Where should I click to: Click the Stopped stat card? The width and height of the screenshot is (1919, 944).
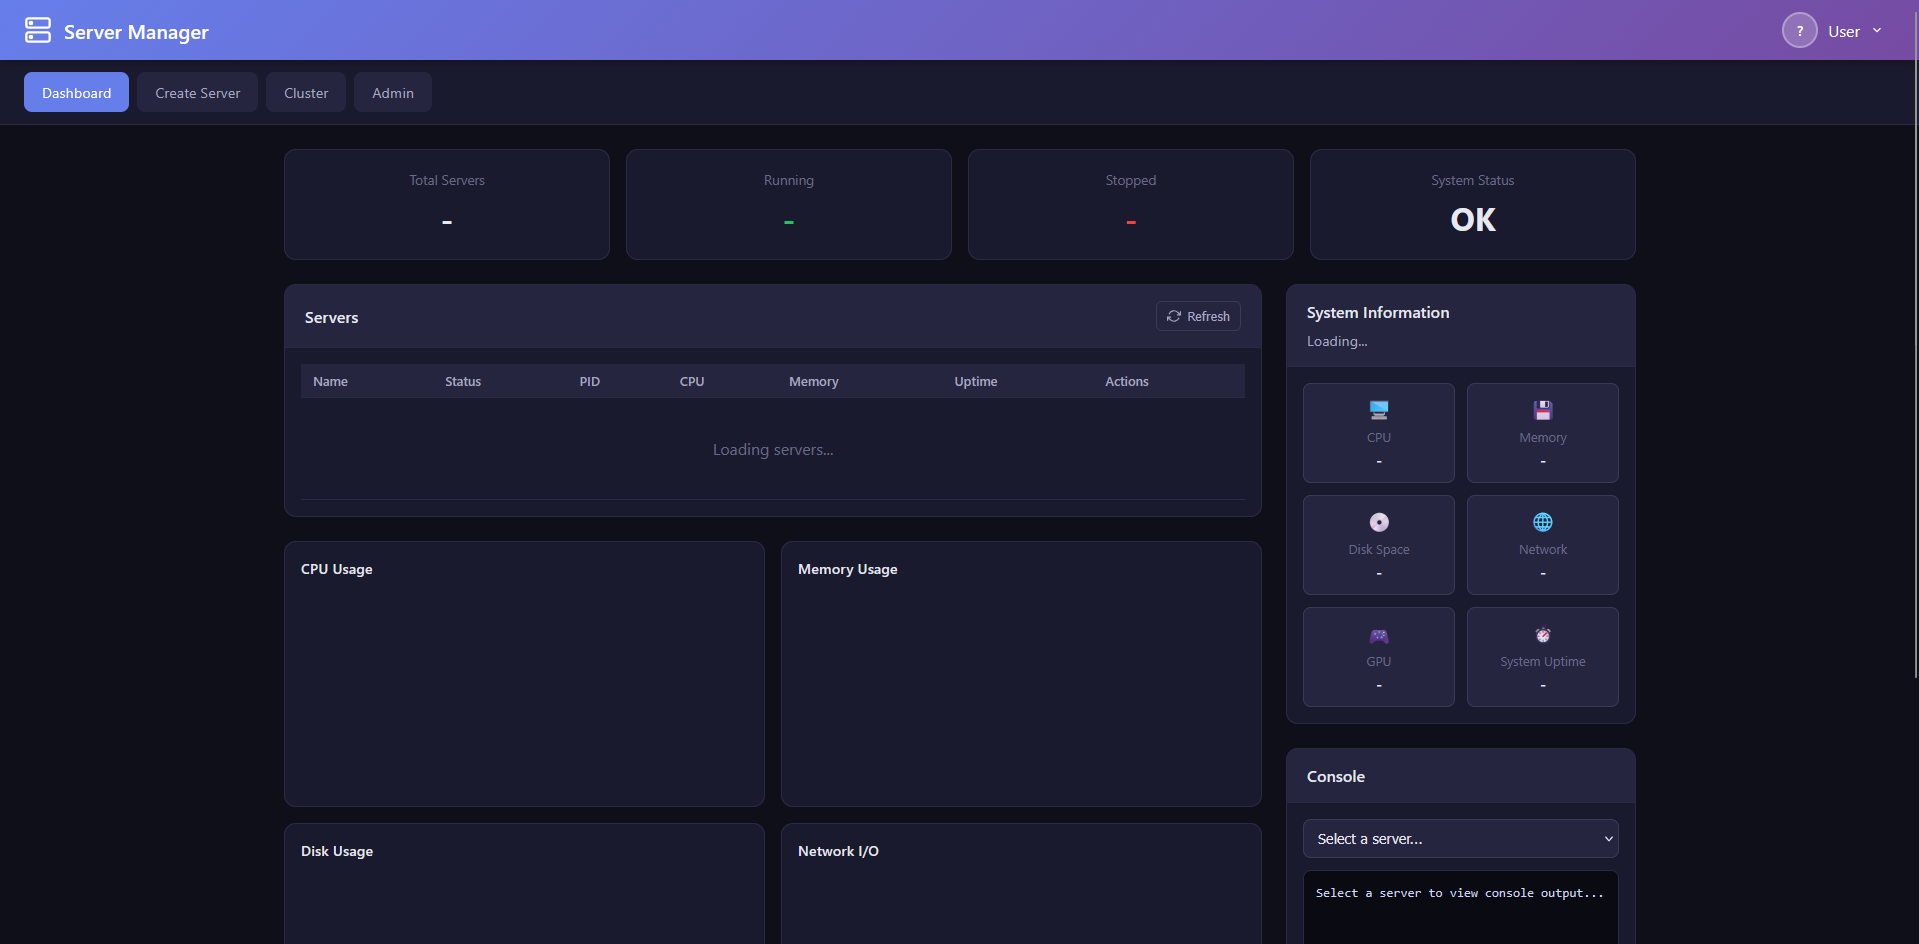point(1131,205)
